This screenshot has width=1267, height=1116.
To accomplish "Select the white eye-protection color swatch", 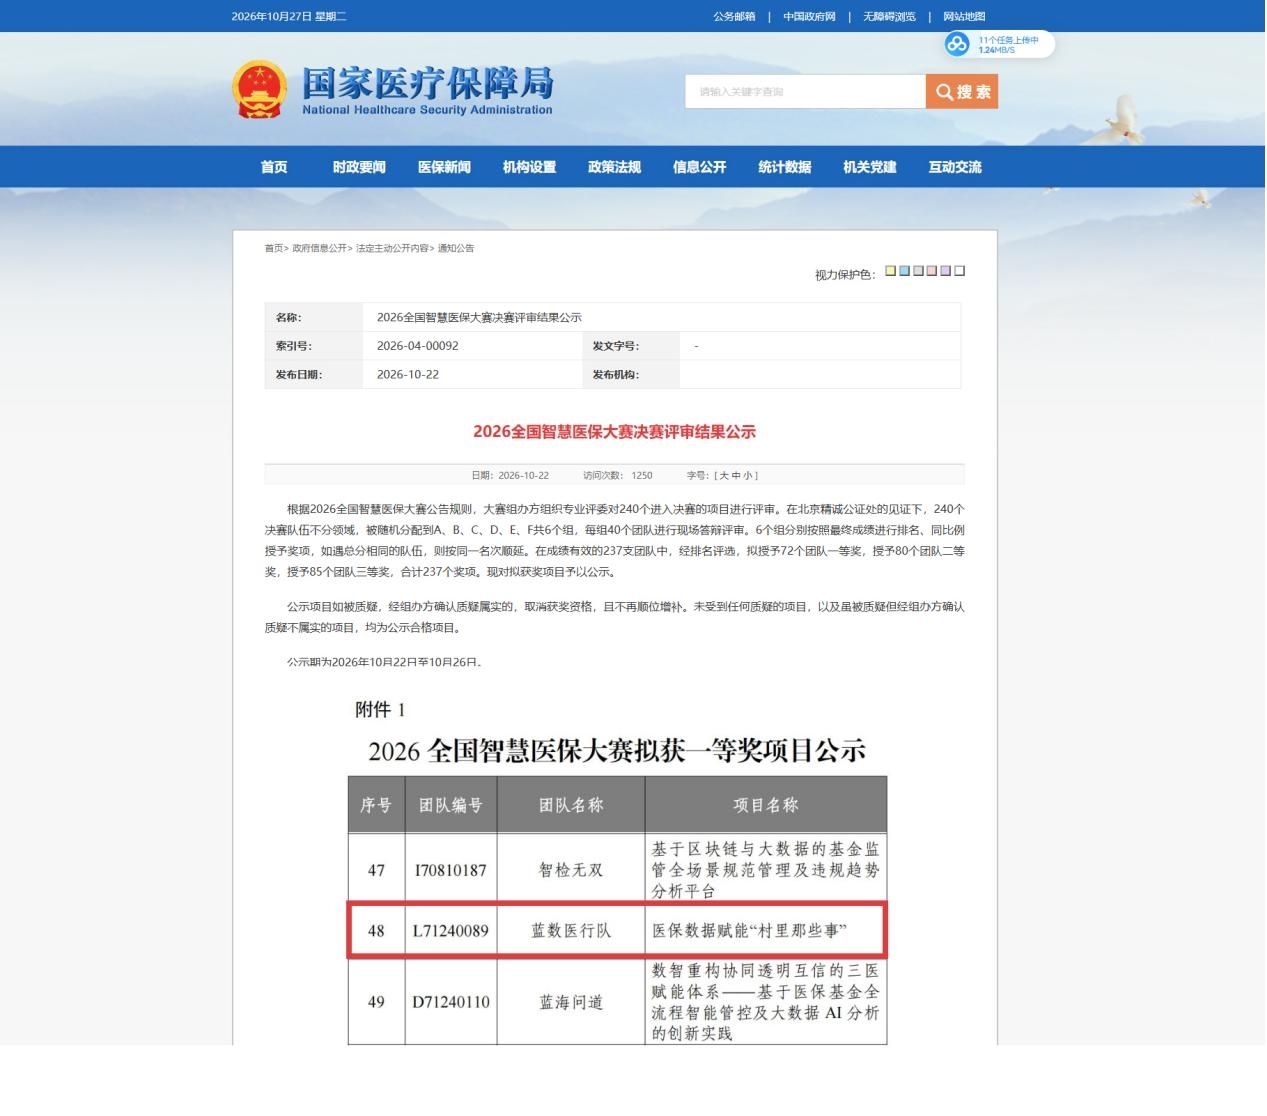I will tap(960, 271).
